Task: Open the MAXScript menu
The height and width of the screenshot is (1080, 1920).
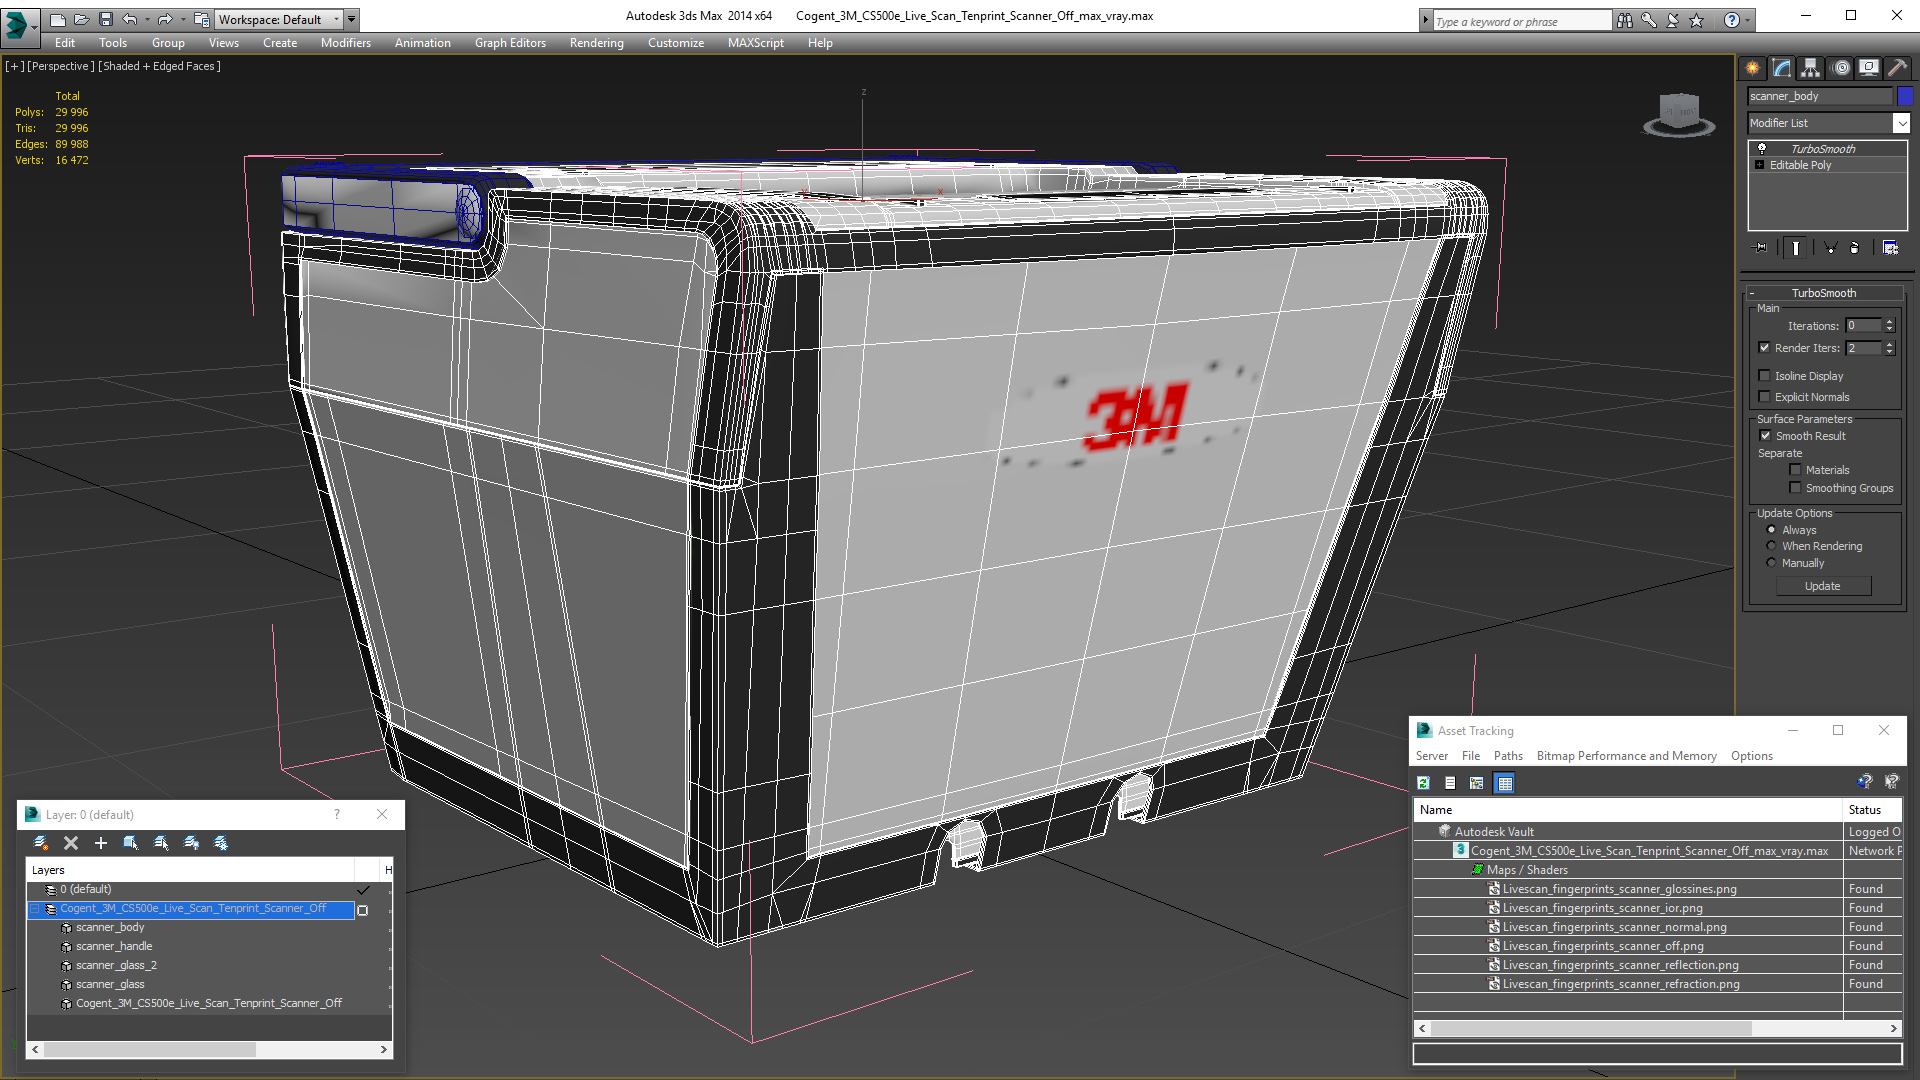Action: tap(755, 43)
